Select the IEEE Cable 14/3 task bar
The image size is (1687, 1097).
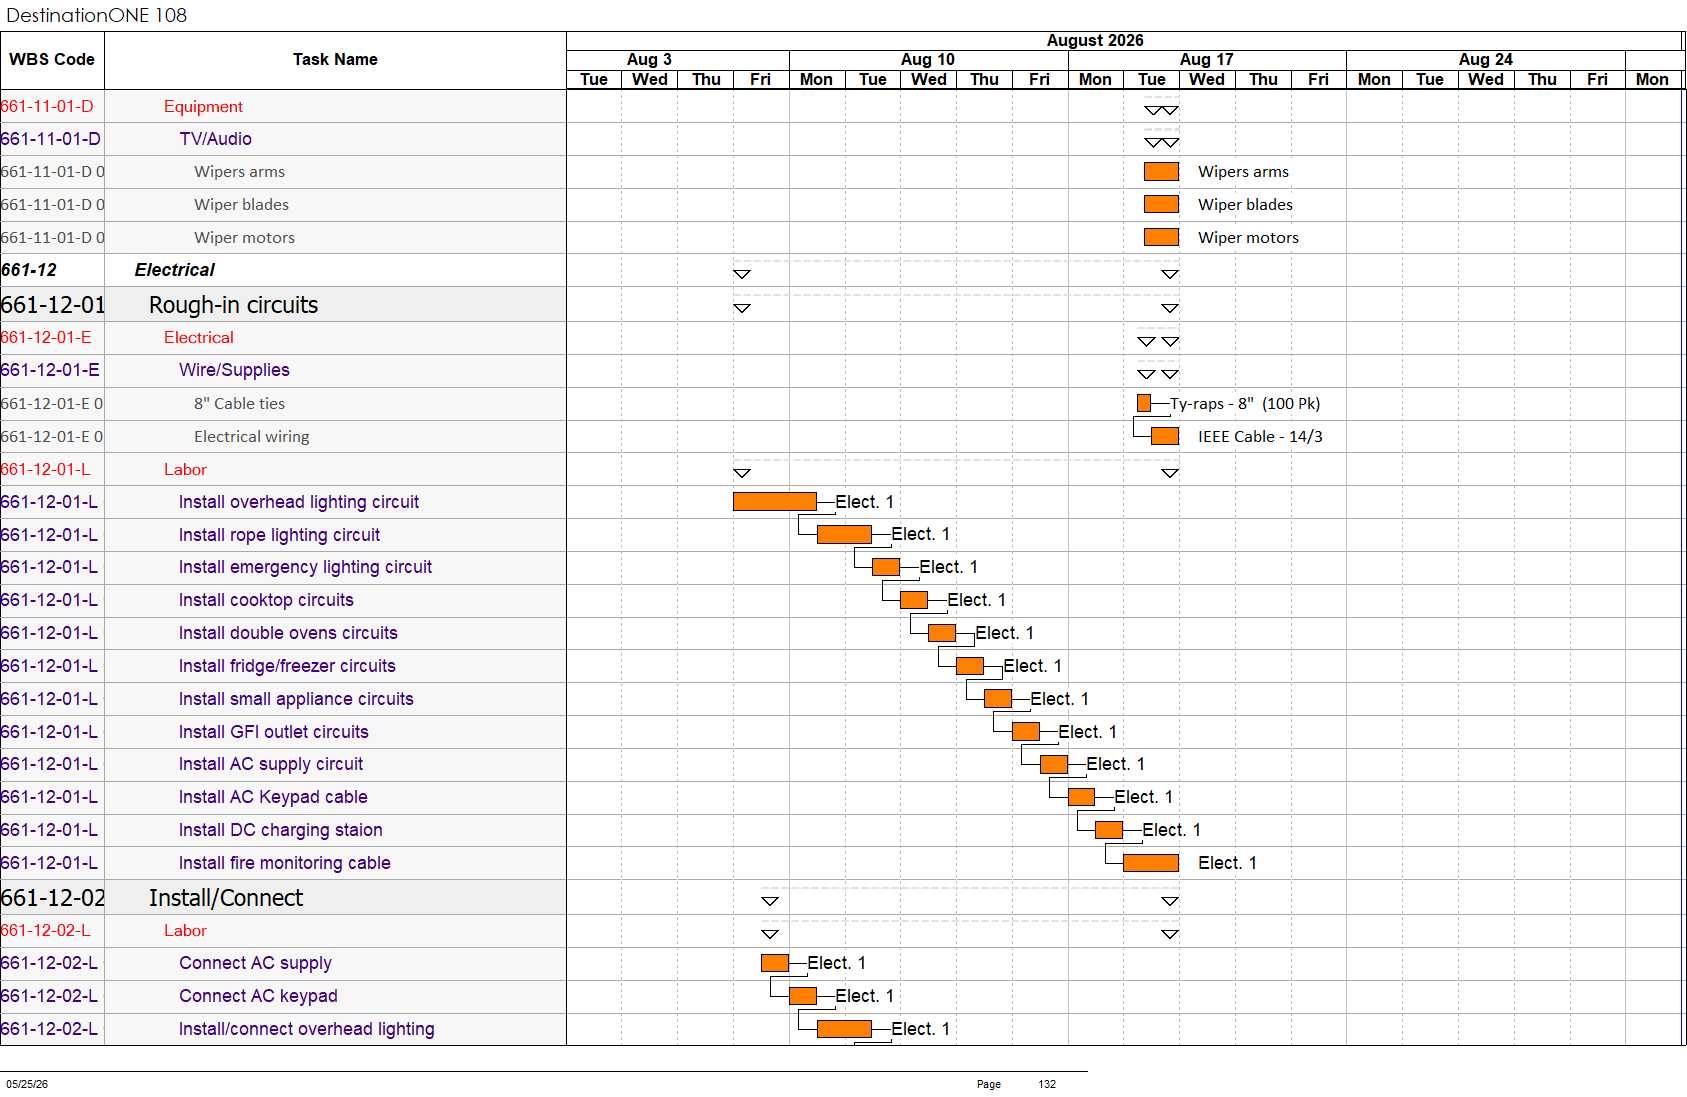click(x=1165, y=436)
